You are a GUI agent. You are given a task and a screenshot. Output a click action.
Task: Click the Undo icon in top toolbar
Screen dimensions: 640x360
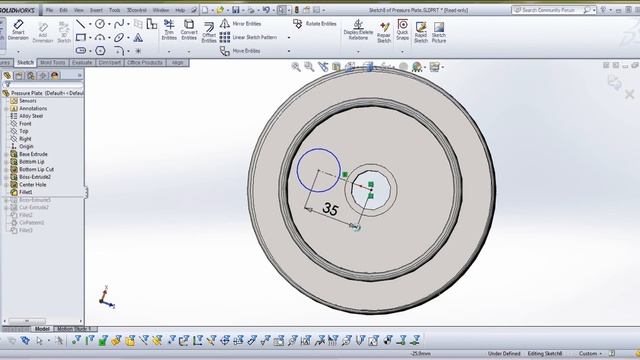(x=266, y=10)
